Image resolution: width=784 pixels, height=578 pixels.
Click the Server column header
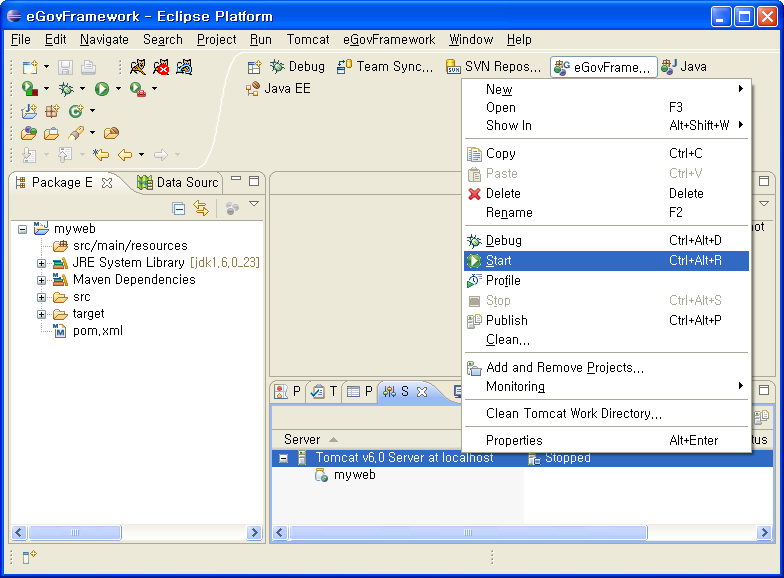[x=302, y=440]
